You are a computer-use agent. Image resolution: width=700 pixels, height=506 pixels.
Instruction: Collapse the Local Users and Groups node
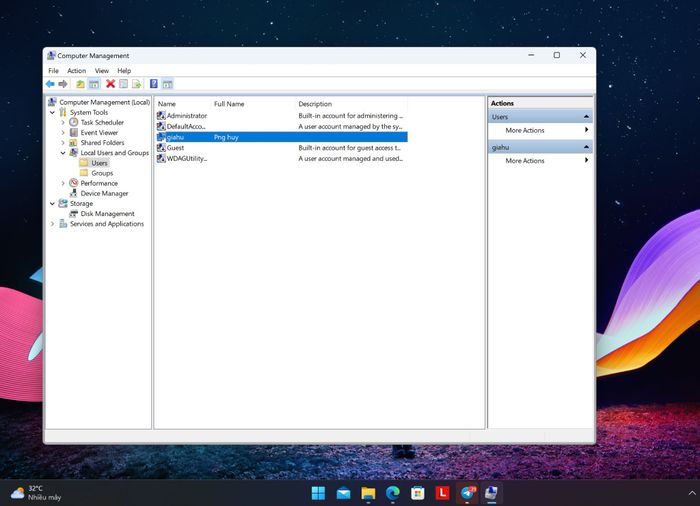pyautogui.click(x=63, y=153)
